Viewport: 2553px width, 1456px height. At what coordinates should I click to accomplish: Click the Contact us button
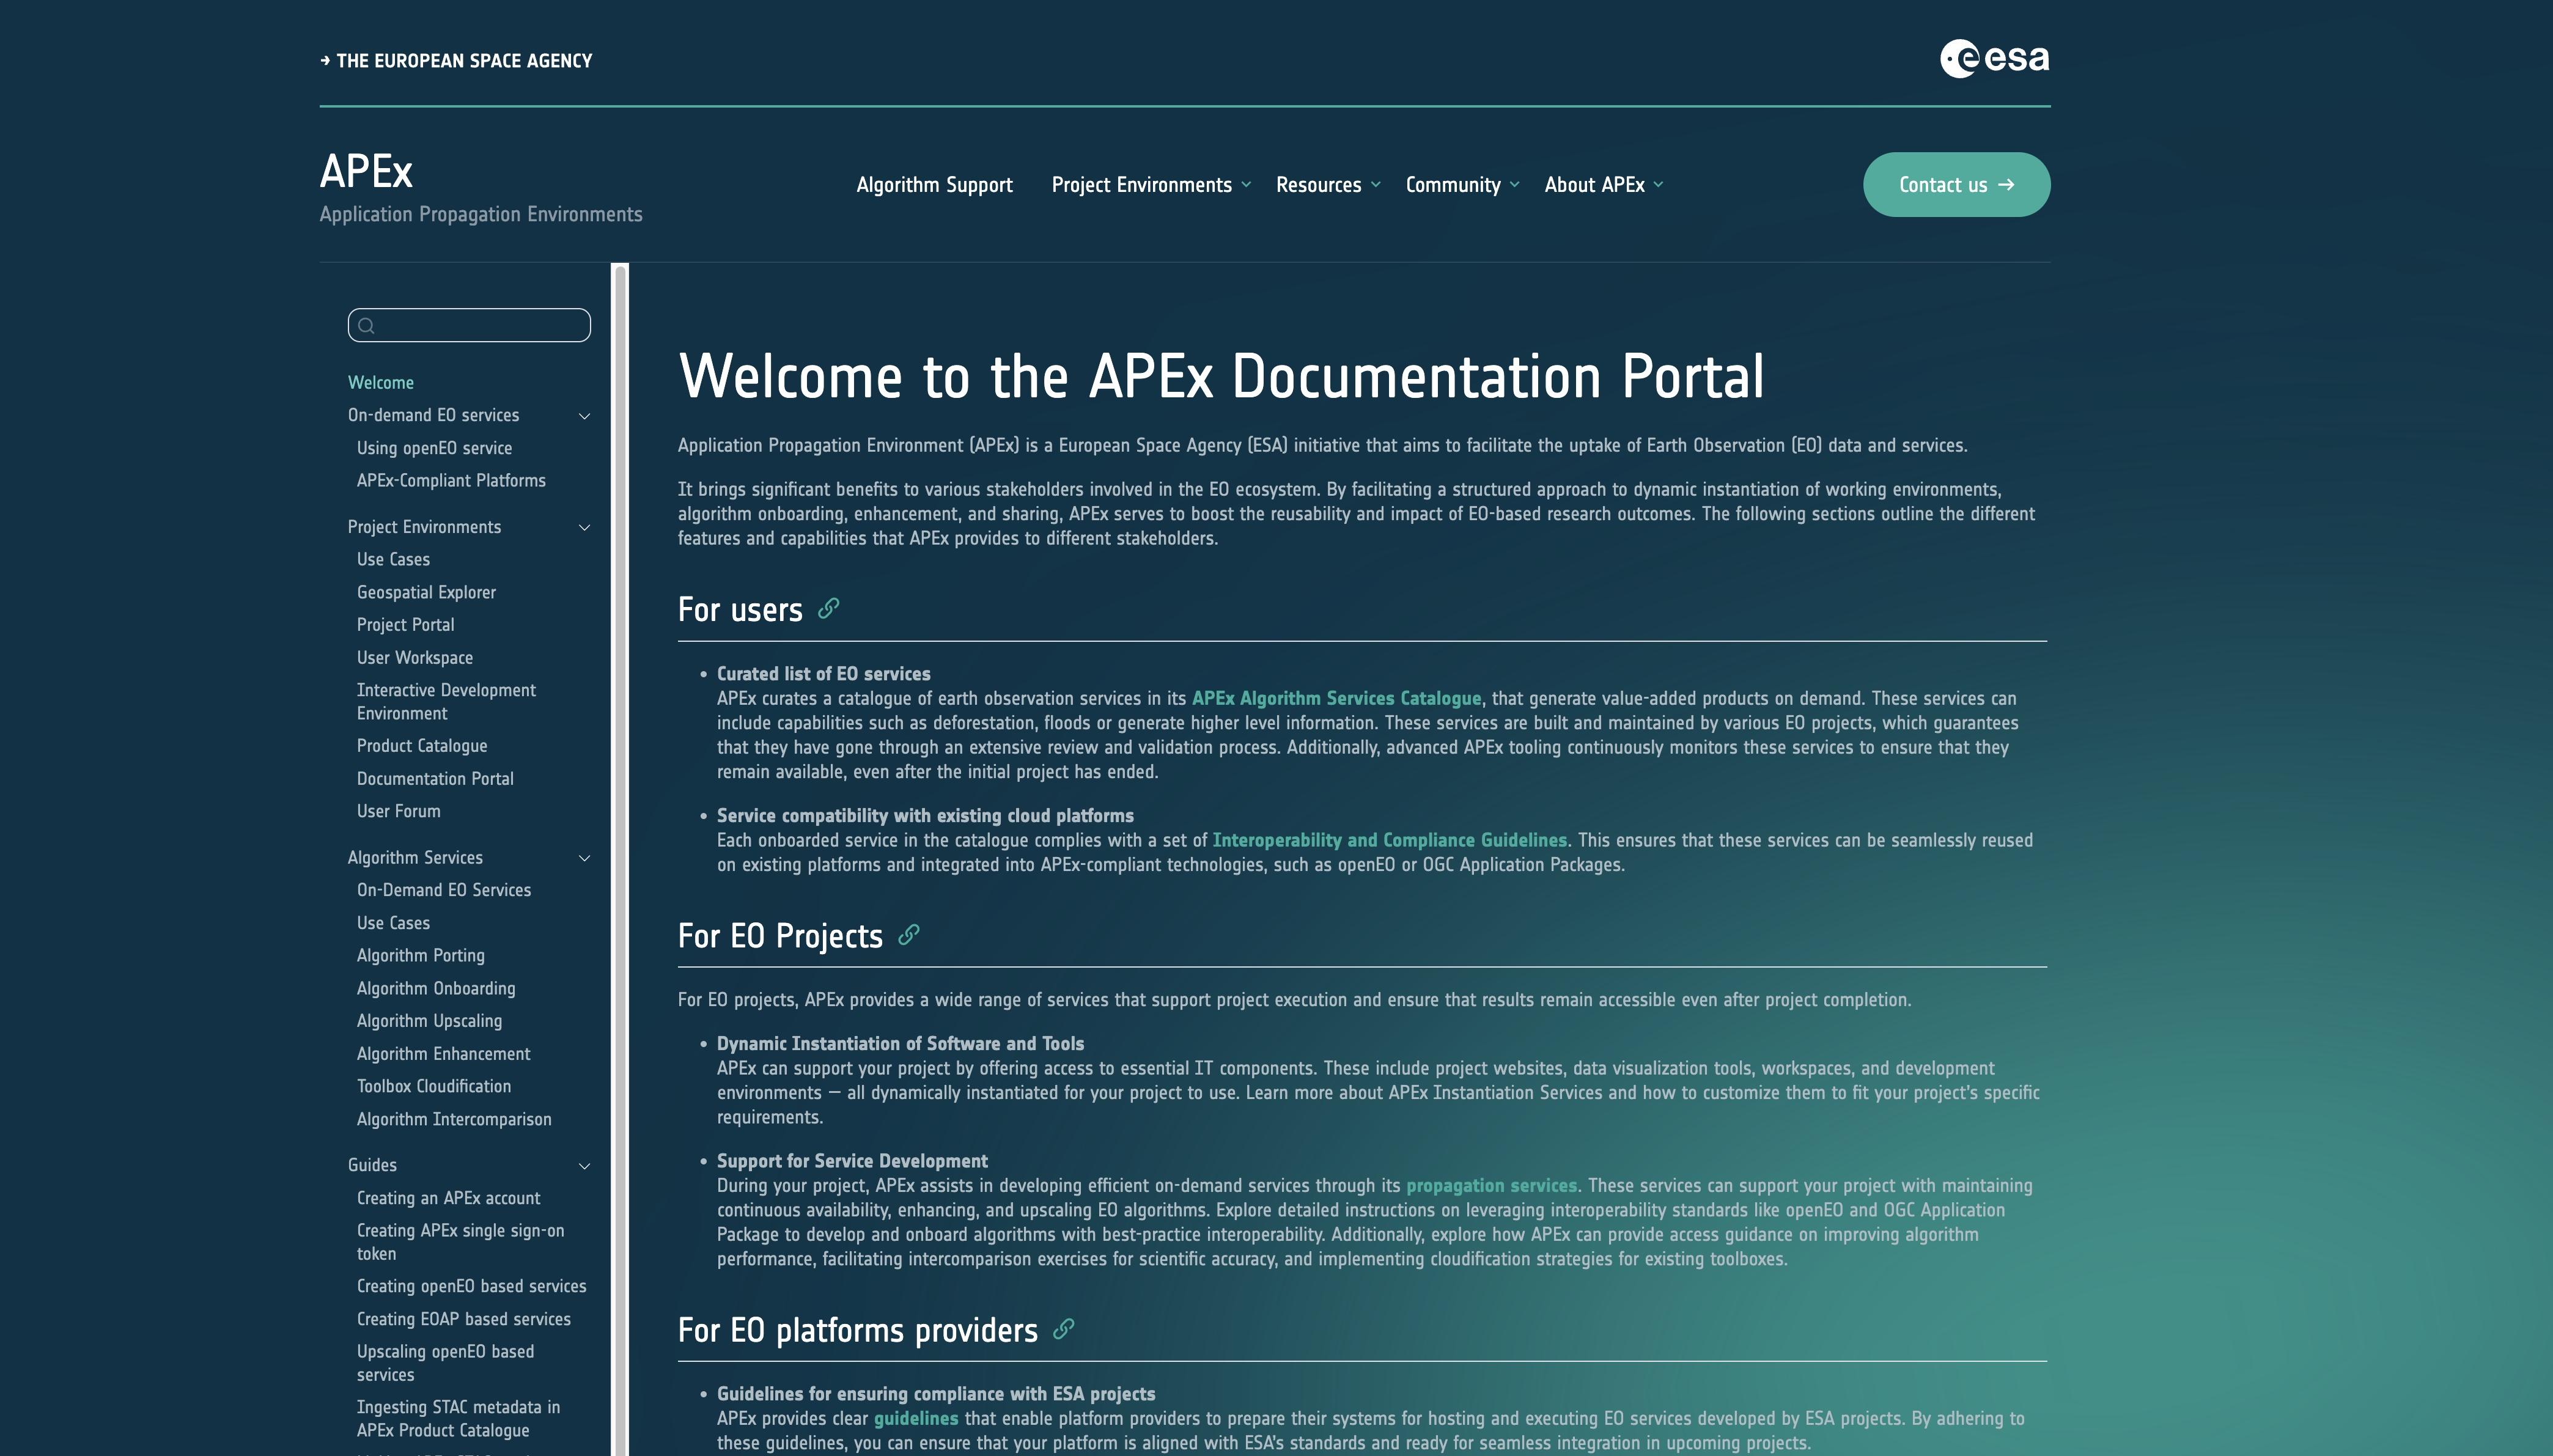tap(1956, 185)
